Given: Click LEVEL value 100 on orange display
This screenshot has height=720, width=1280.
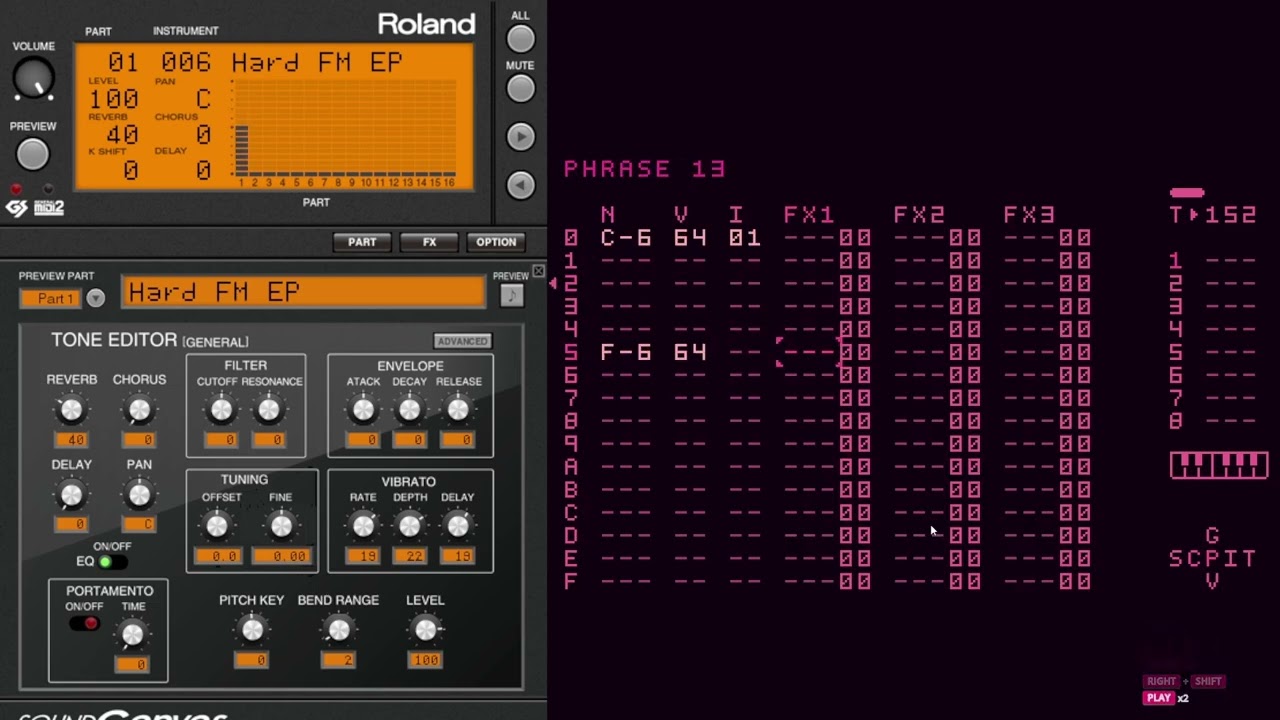Looking at the screenshot, I should pos(113,99).
